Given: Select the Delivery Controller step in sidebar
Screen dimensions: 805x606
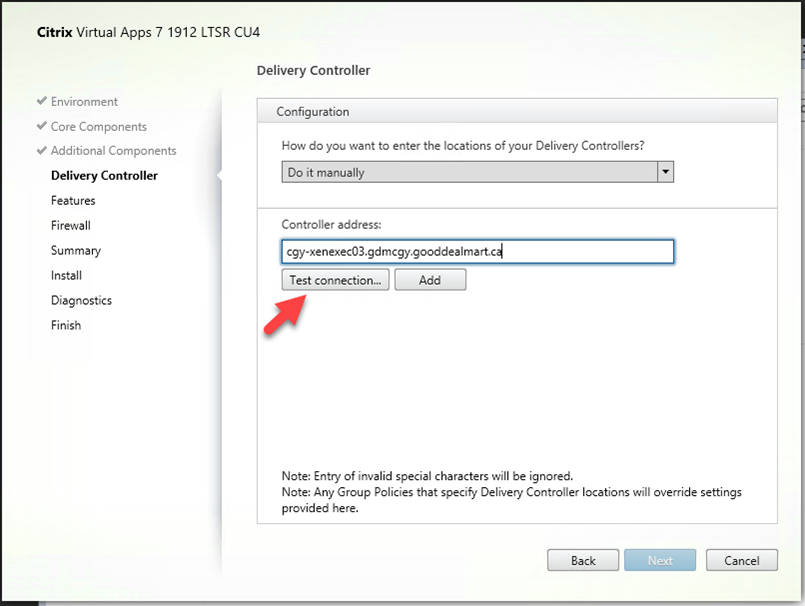Looking at the screenshot, I should coord(104,176).
